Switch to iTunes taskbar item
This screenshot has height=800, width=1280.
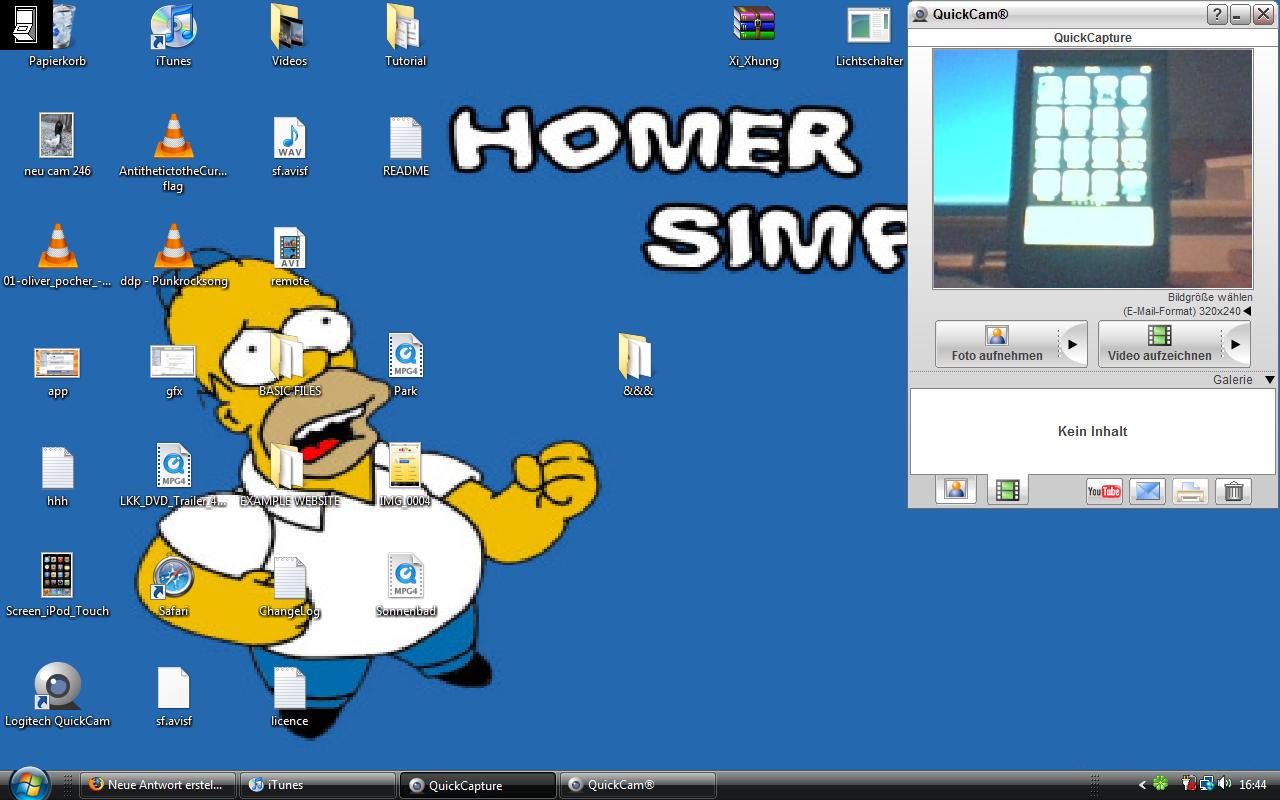coord(317,785)
